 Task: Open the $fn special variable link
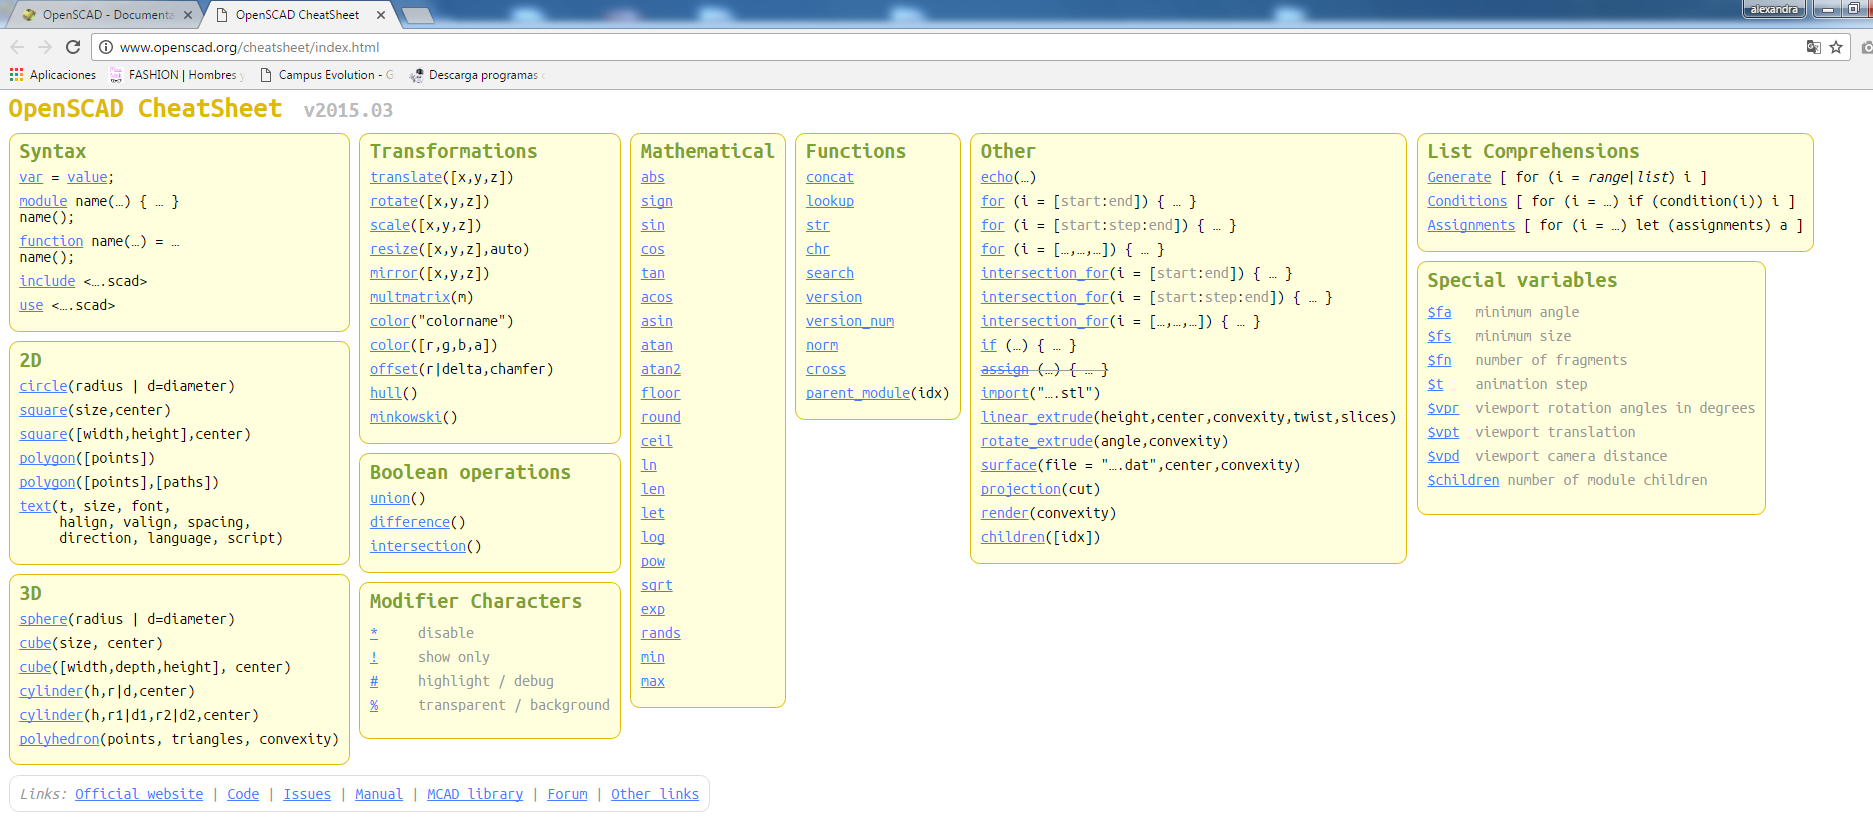(1439, 360)
